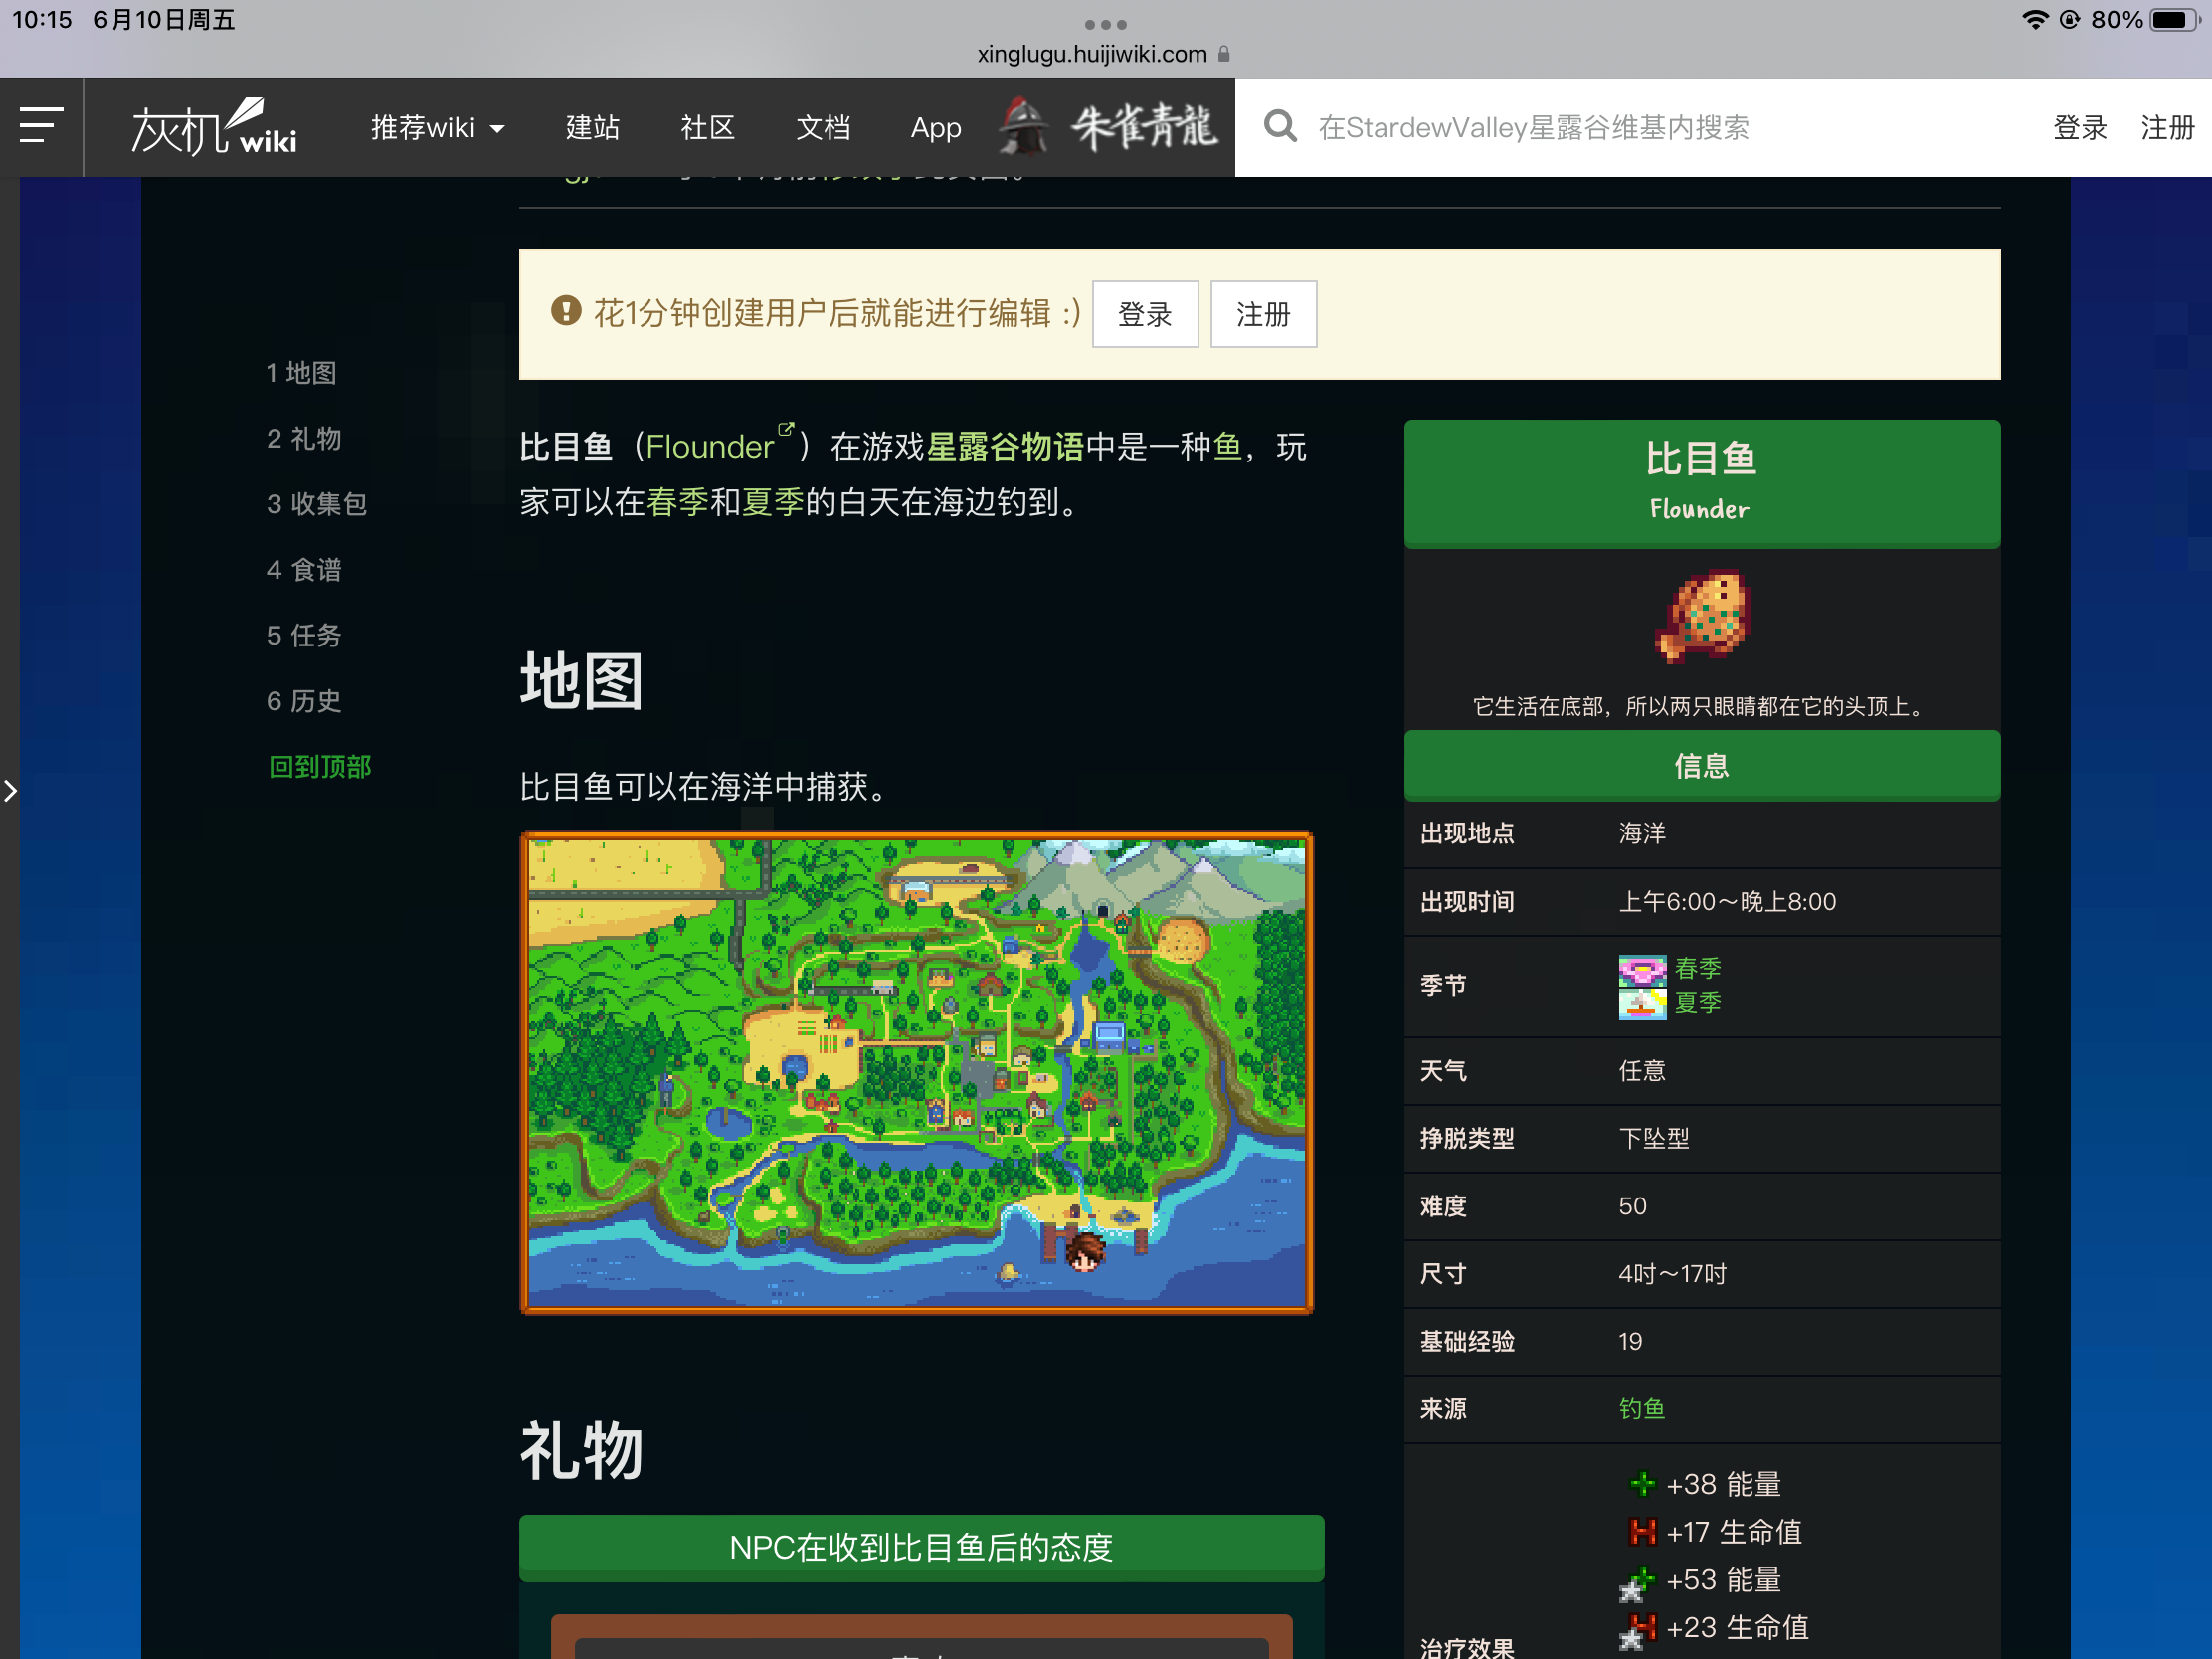This screenshot has width=2212, height=1659.
Task: Expand the left edge sidebar arrow
Action: coord(10,791)
